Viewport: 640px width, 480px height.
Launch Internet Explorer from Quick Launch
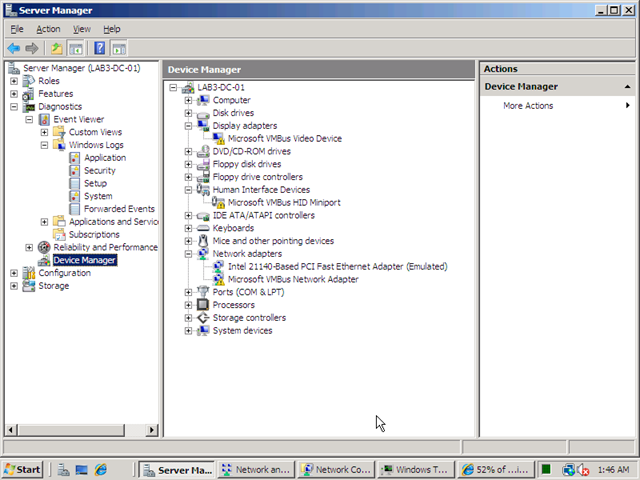coord(101,470)
